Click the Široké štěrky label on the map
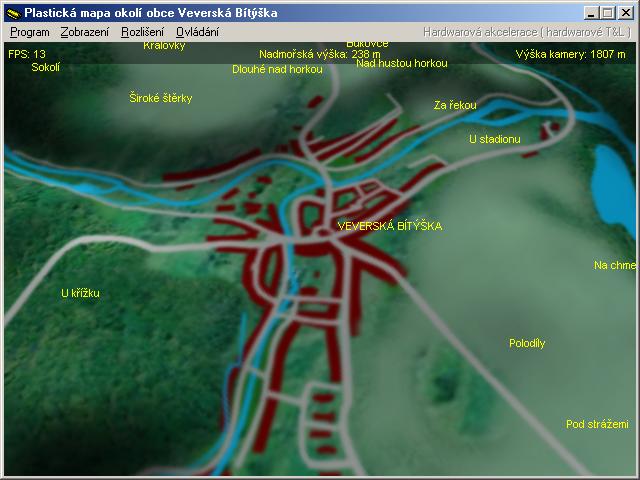The image size is (640, 480). [160, 98]
